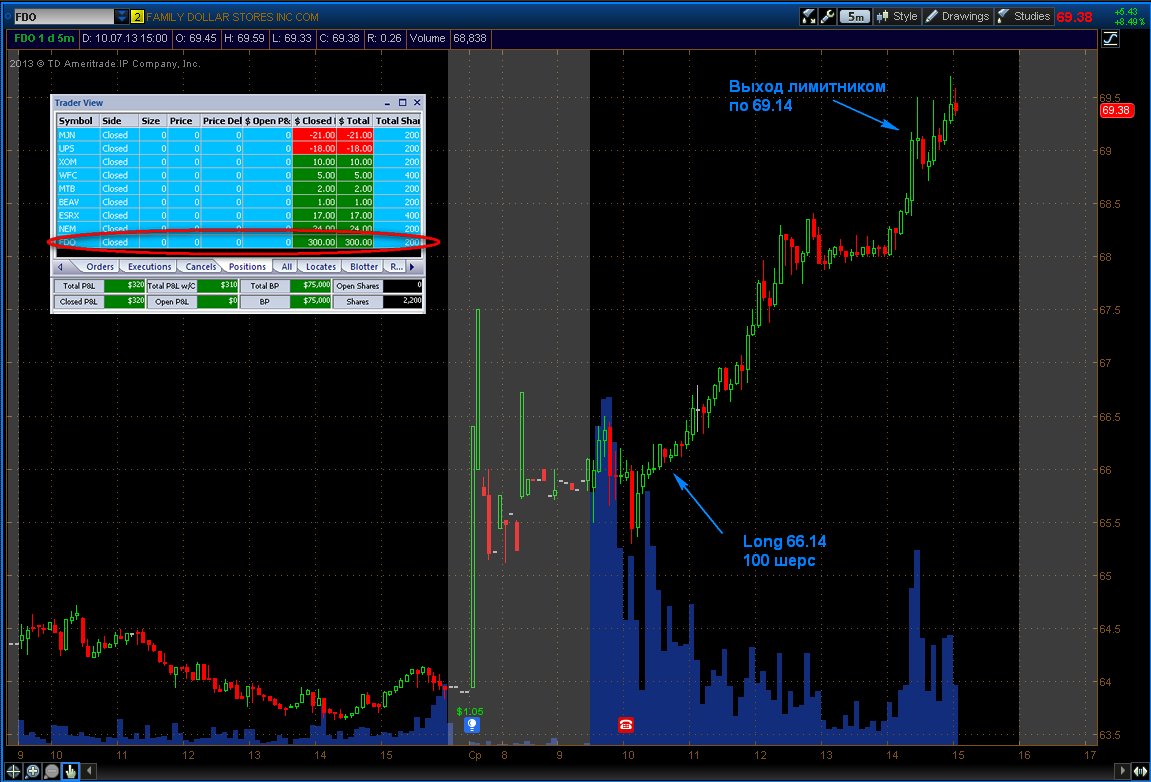
Task: Click the Total P&L label
Action: (79, 286)
